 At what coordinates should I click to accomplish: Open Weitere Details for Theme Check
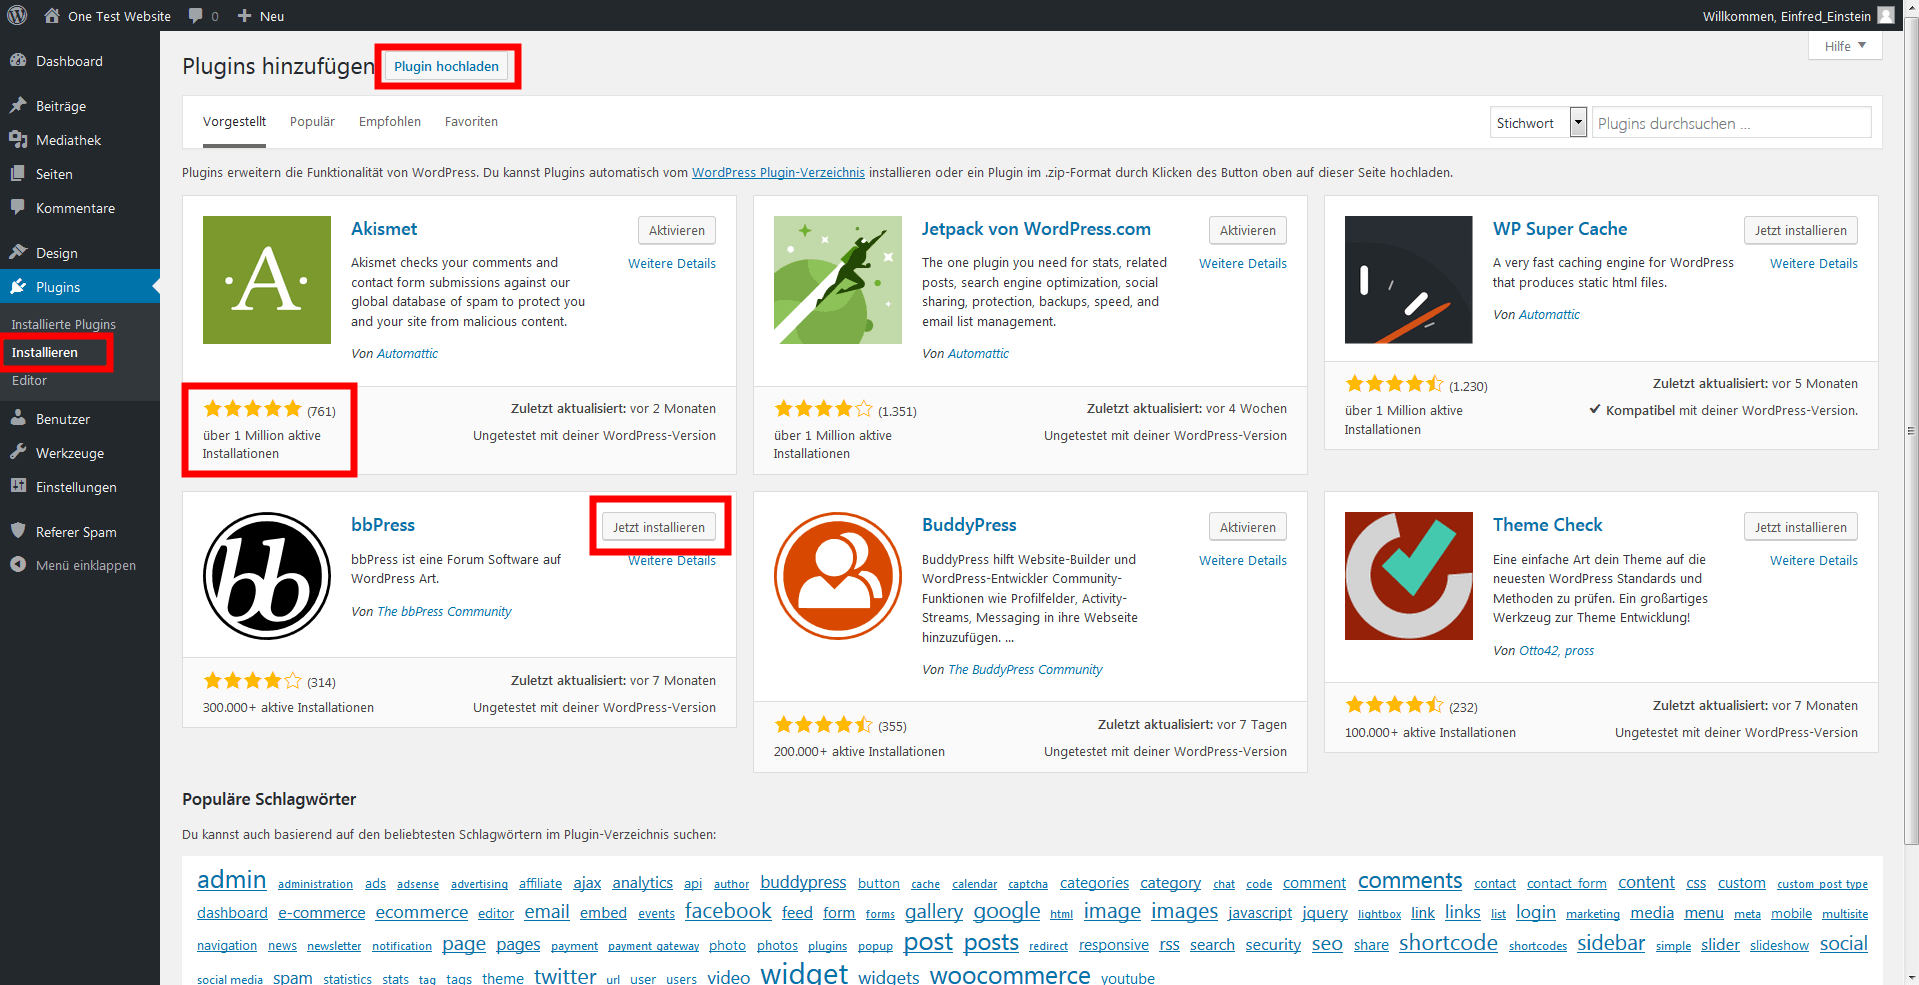pyautogui.click(x=1814, y=561)
